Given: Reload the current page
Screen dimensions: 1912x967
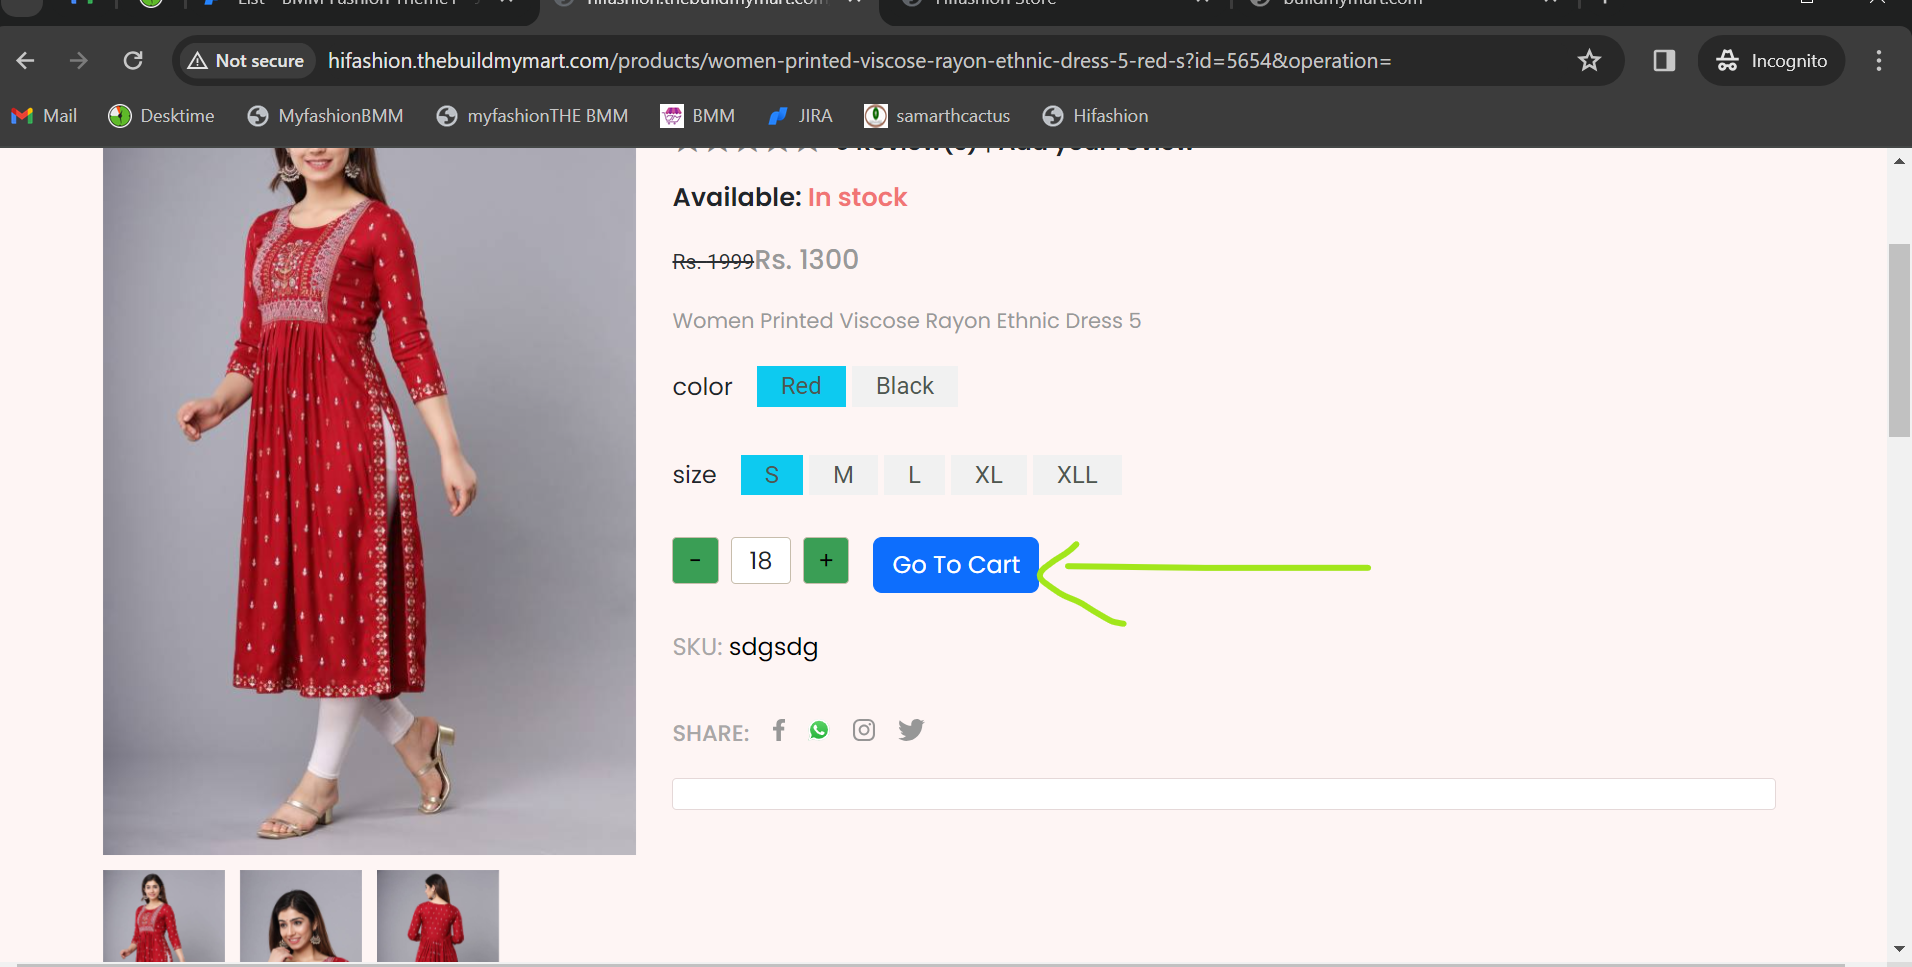Looking at the screenshot, I should click(x=133, y=61).
